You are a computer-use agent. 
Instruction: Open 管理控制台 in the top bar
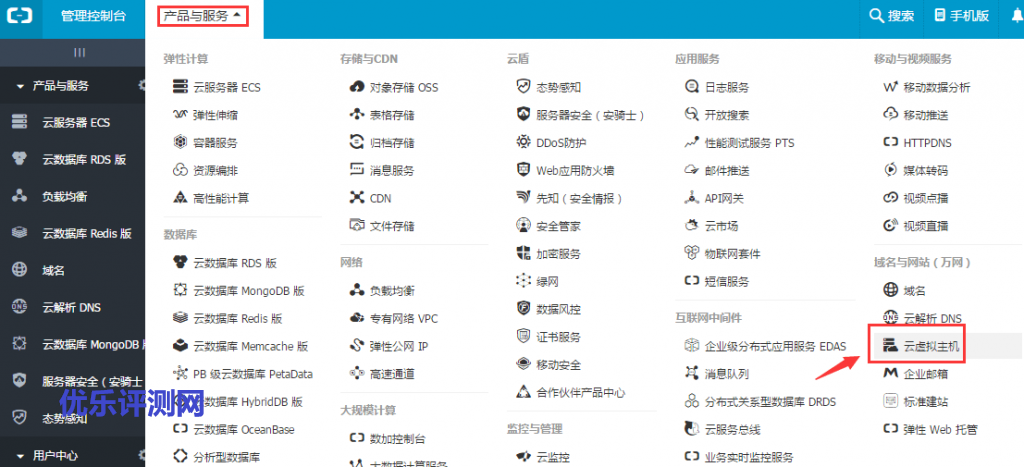[x=93, y=16]
